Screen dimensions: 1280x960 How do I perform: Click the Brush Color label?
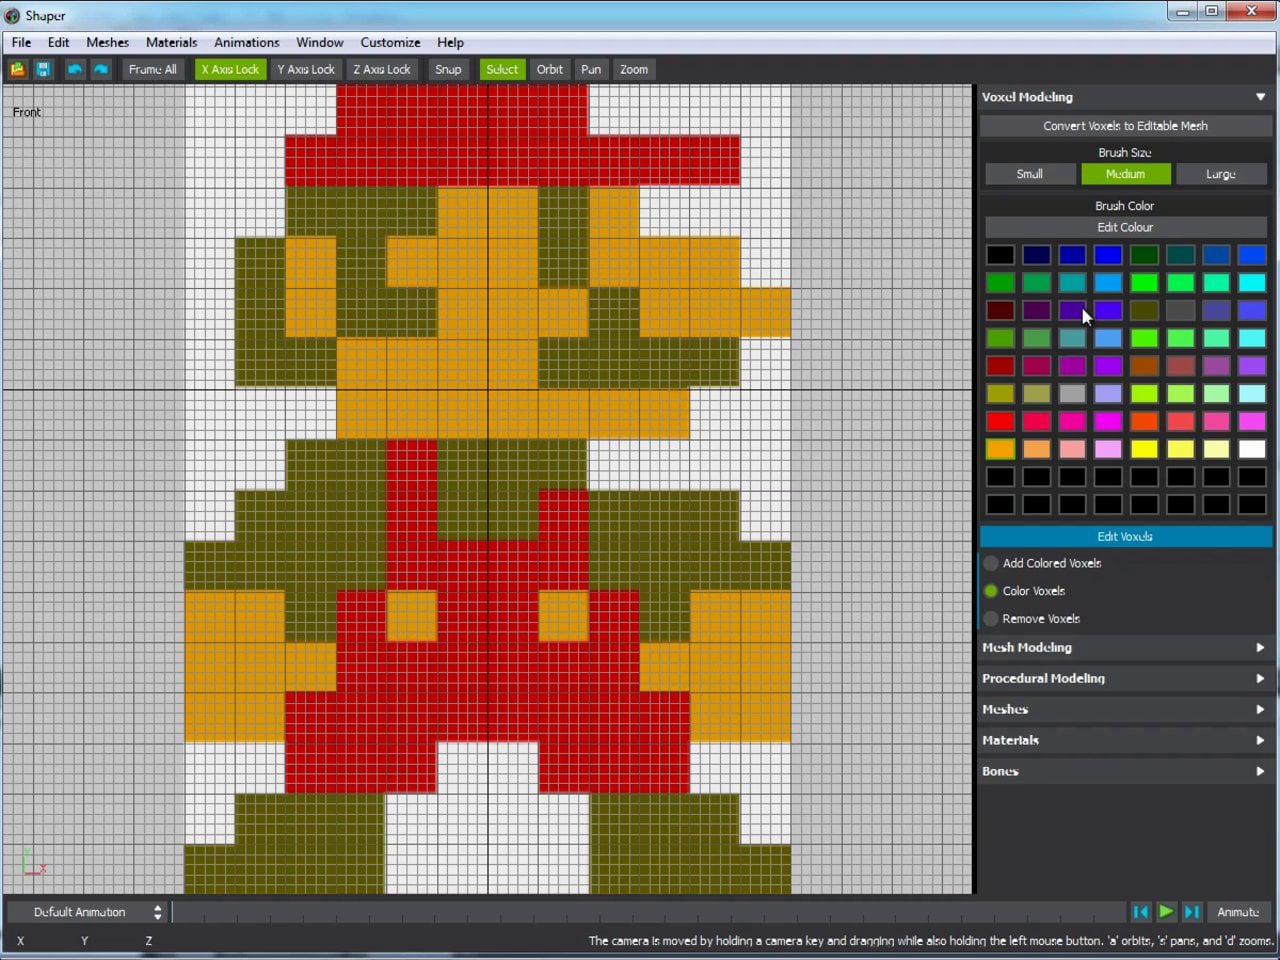(1125, 206)
